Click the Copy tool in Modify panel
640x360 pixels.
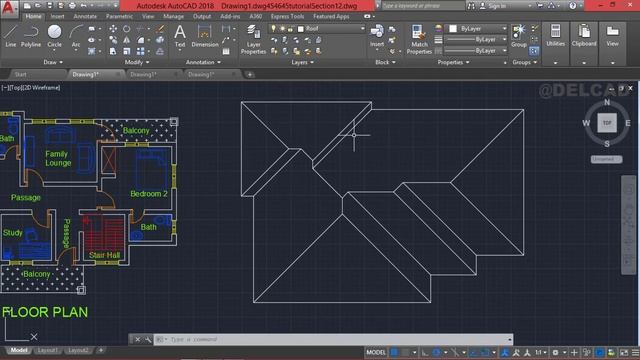pyautogui.click(x=113, y=40)
